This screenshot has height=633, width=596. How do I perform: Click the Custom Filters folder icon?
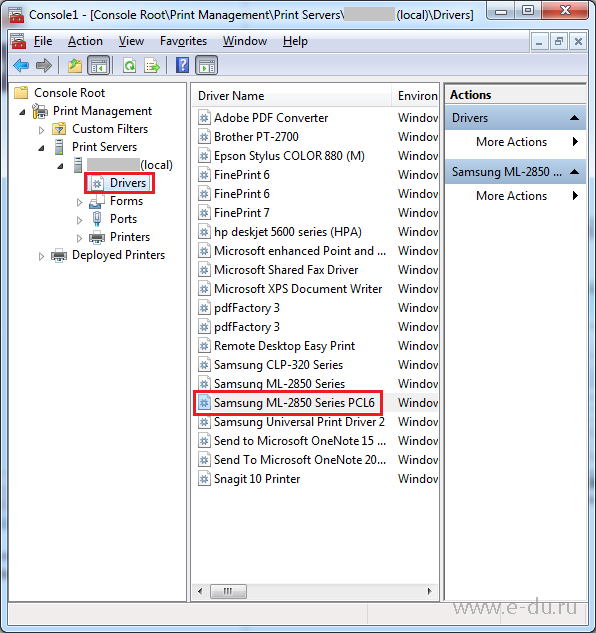[x=59, y=129]
